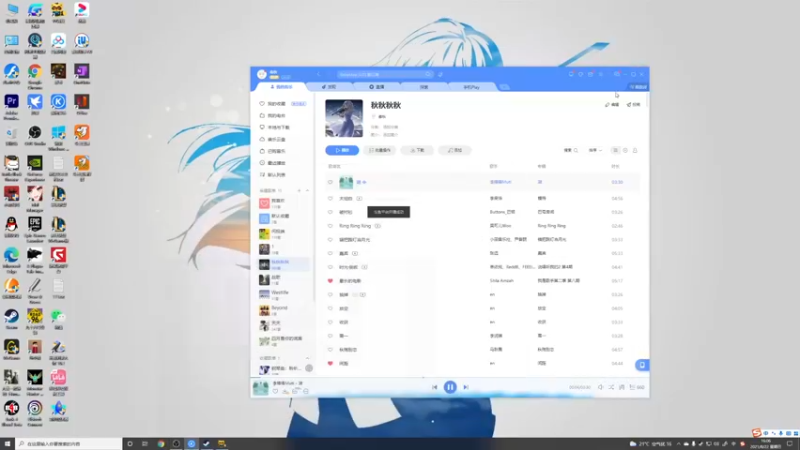Open the user avatar in title bar

[x=262, y=74]
